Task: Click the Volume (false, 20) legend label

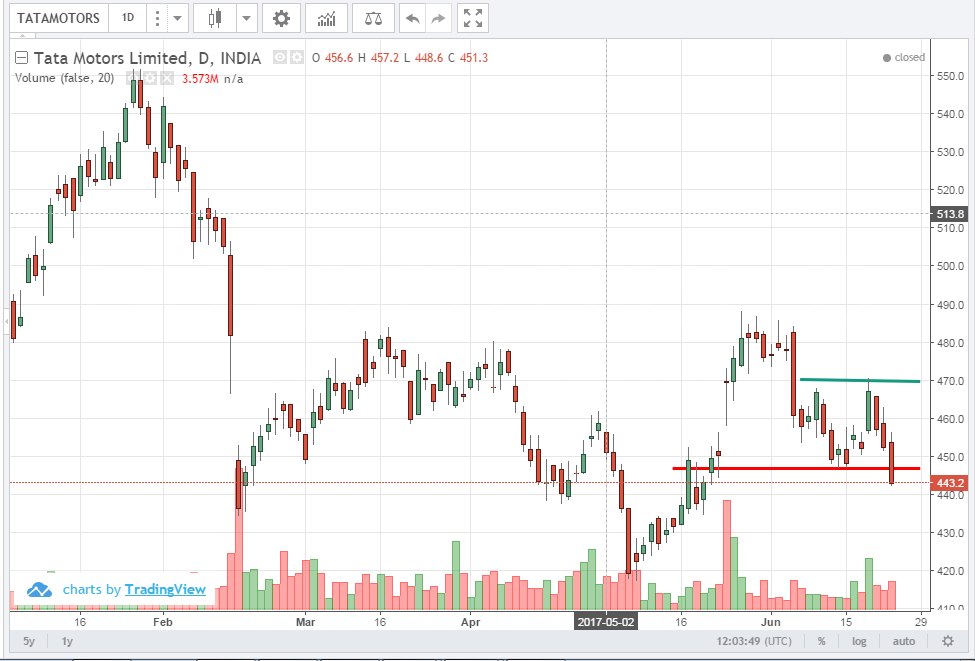Action: click(65, 78)
